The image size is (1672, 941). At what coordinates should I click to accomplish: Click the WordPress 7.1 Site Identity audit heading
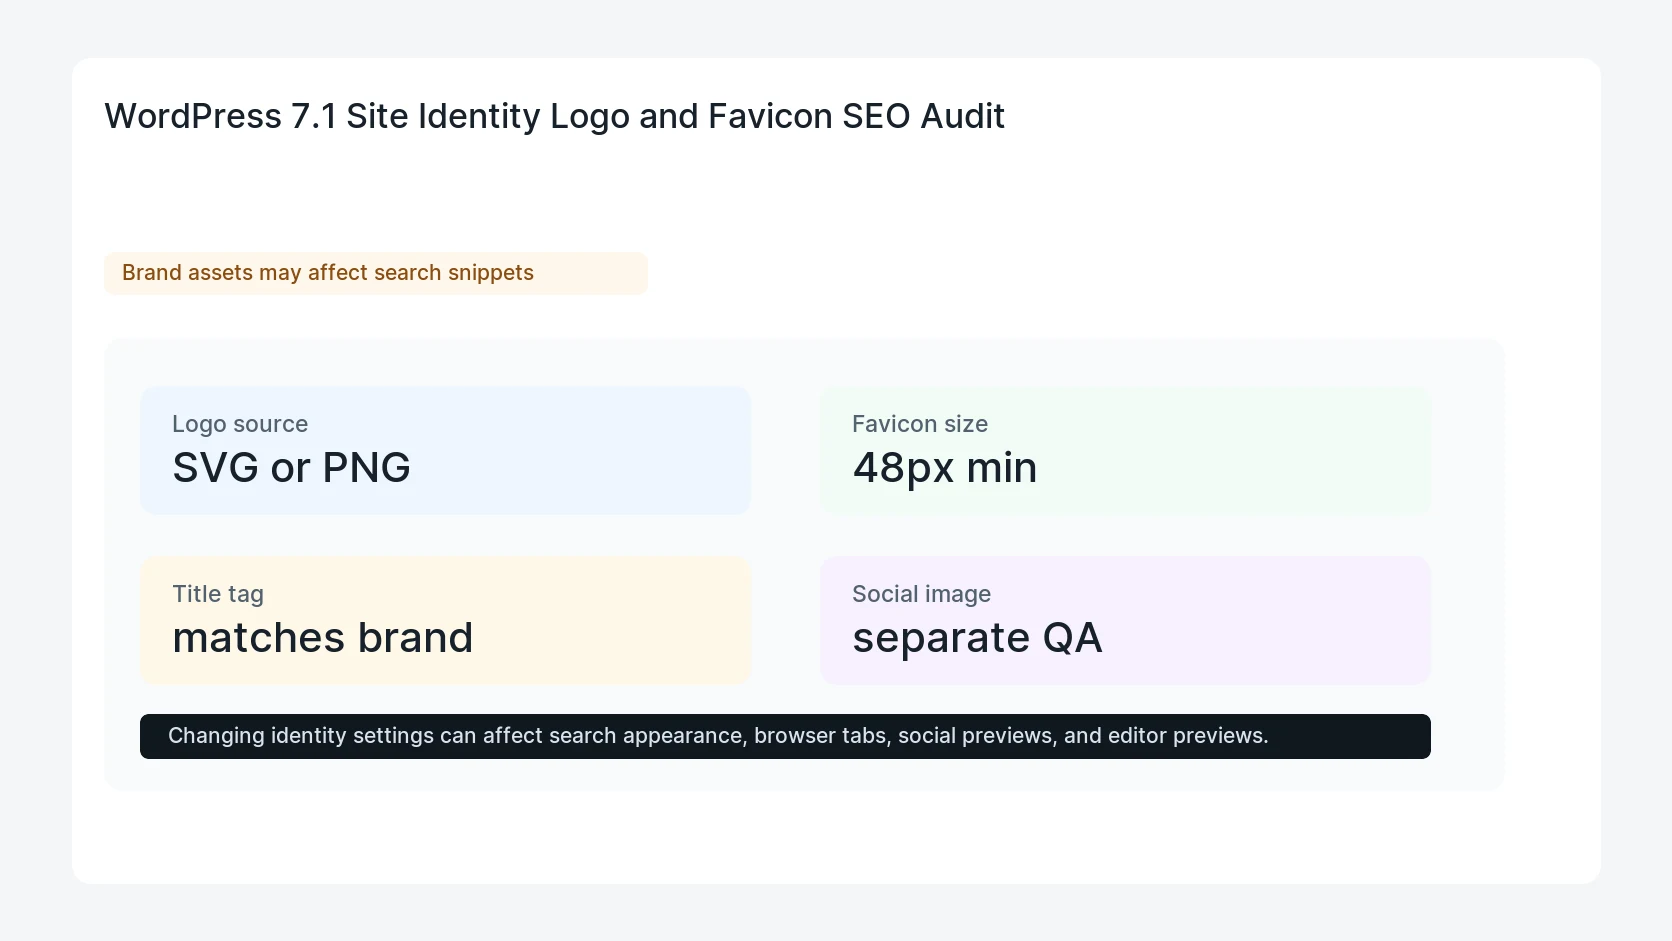tap(554, 116)
